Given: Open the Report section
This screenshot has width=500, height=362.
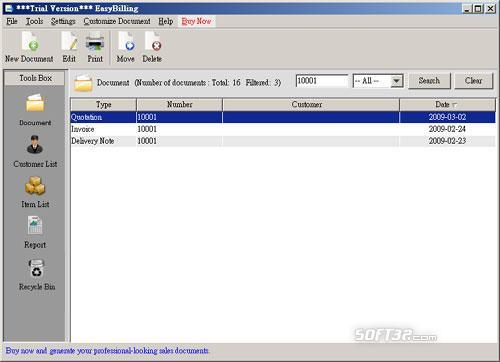Looking at the screenshot, I should [35, 233].
